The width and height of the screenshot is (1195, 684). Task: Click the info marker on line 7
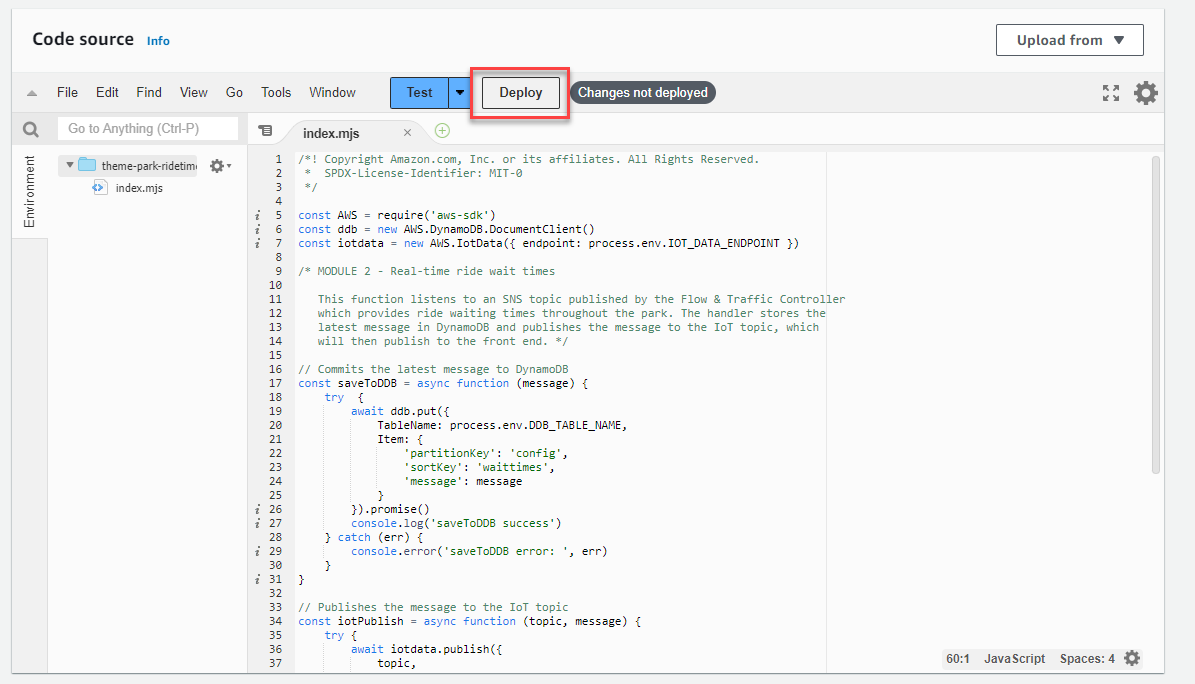pyautogui.click(x=258, y=243)
